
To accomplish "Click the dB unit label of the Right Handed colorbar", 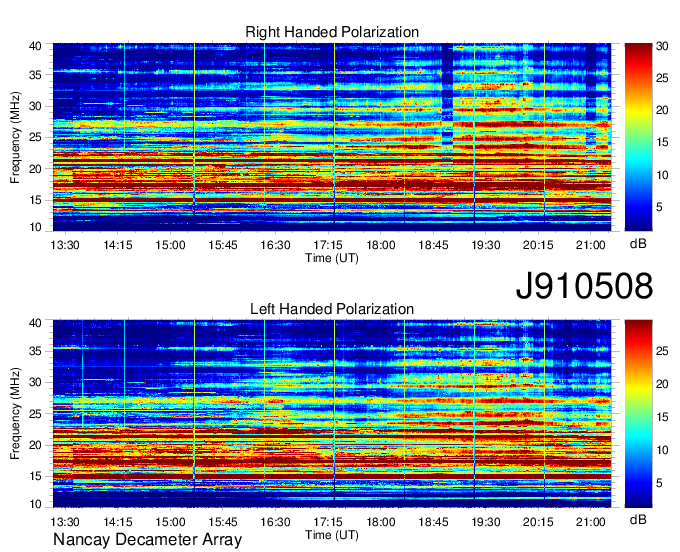I will click(638, 244).
